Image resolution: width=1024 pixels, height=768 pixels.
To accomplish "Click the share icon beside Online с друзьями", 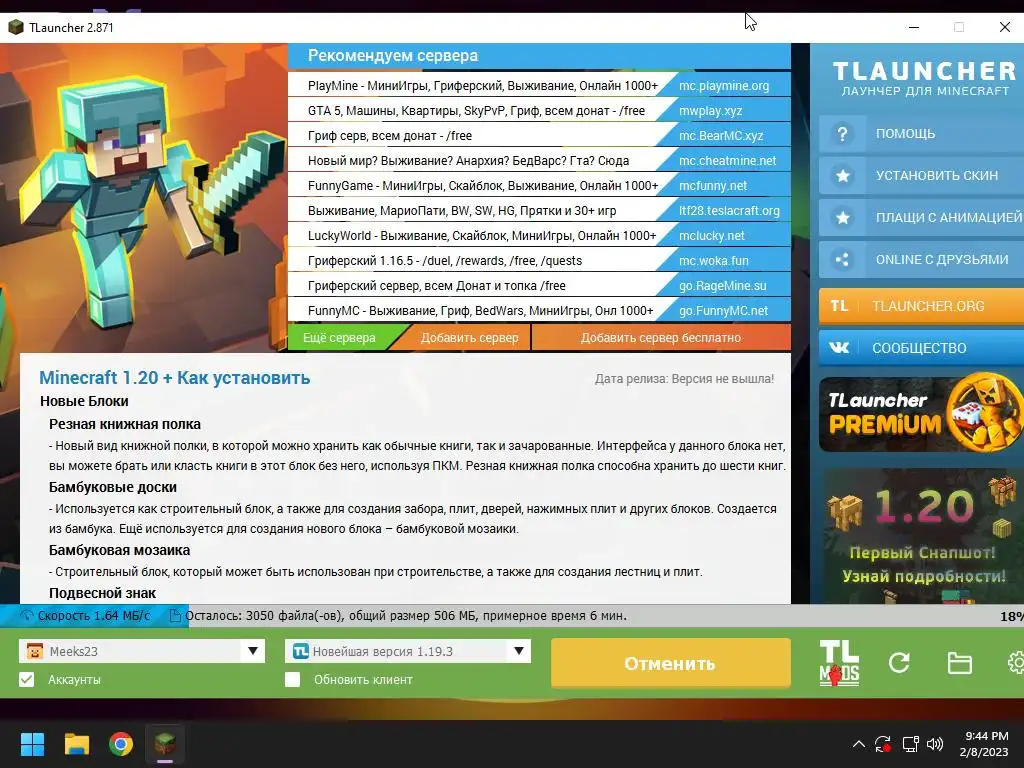I will coord(842,259).
